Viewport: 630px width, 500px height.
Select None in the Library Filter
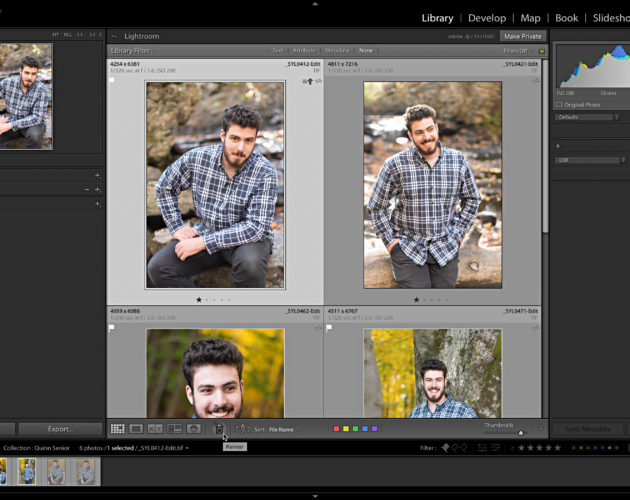pyautogui.click(x=366, y=51)
